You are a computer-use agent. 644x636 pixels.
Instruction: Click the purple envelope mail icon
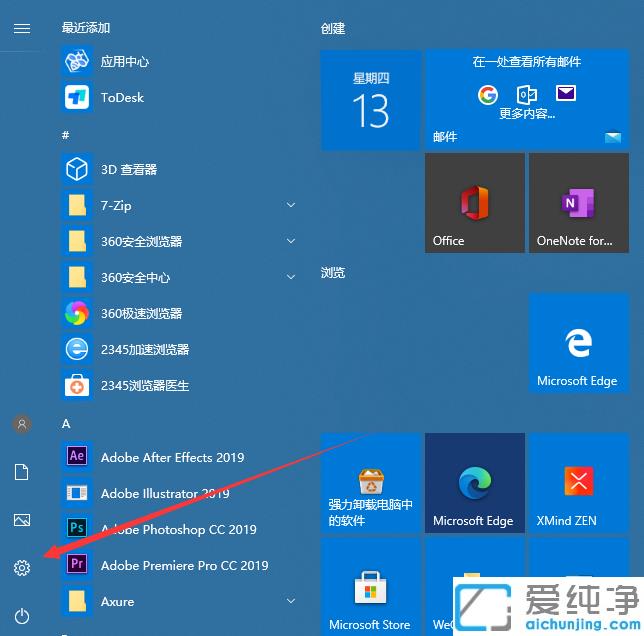pyautogui.click(x=566, y=93)
